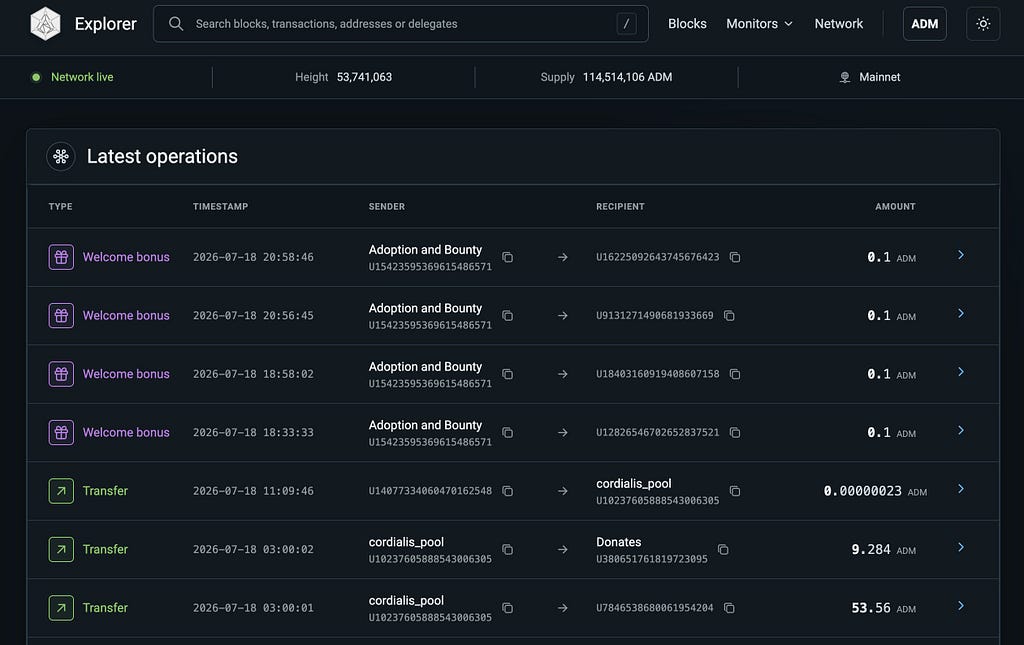Click the Mainnet network icon
Viewport: 1024px width, 645px height.
844,77
